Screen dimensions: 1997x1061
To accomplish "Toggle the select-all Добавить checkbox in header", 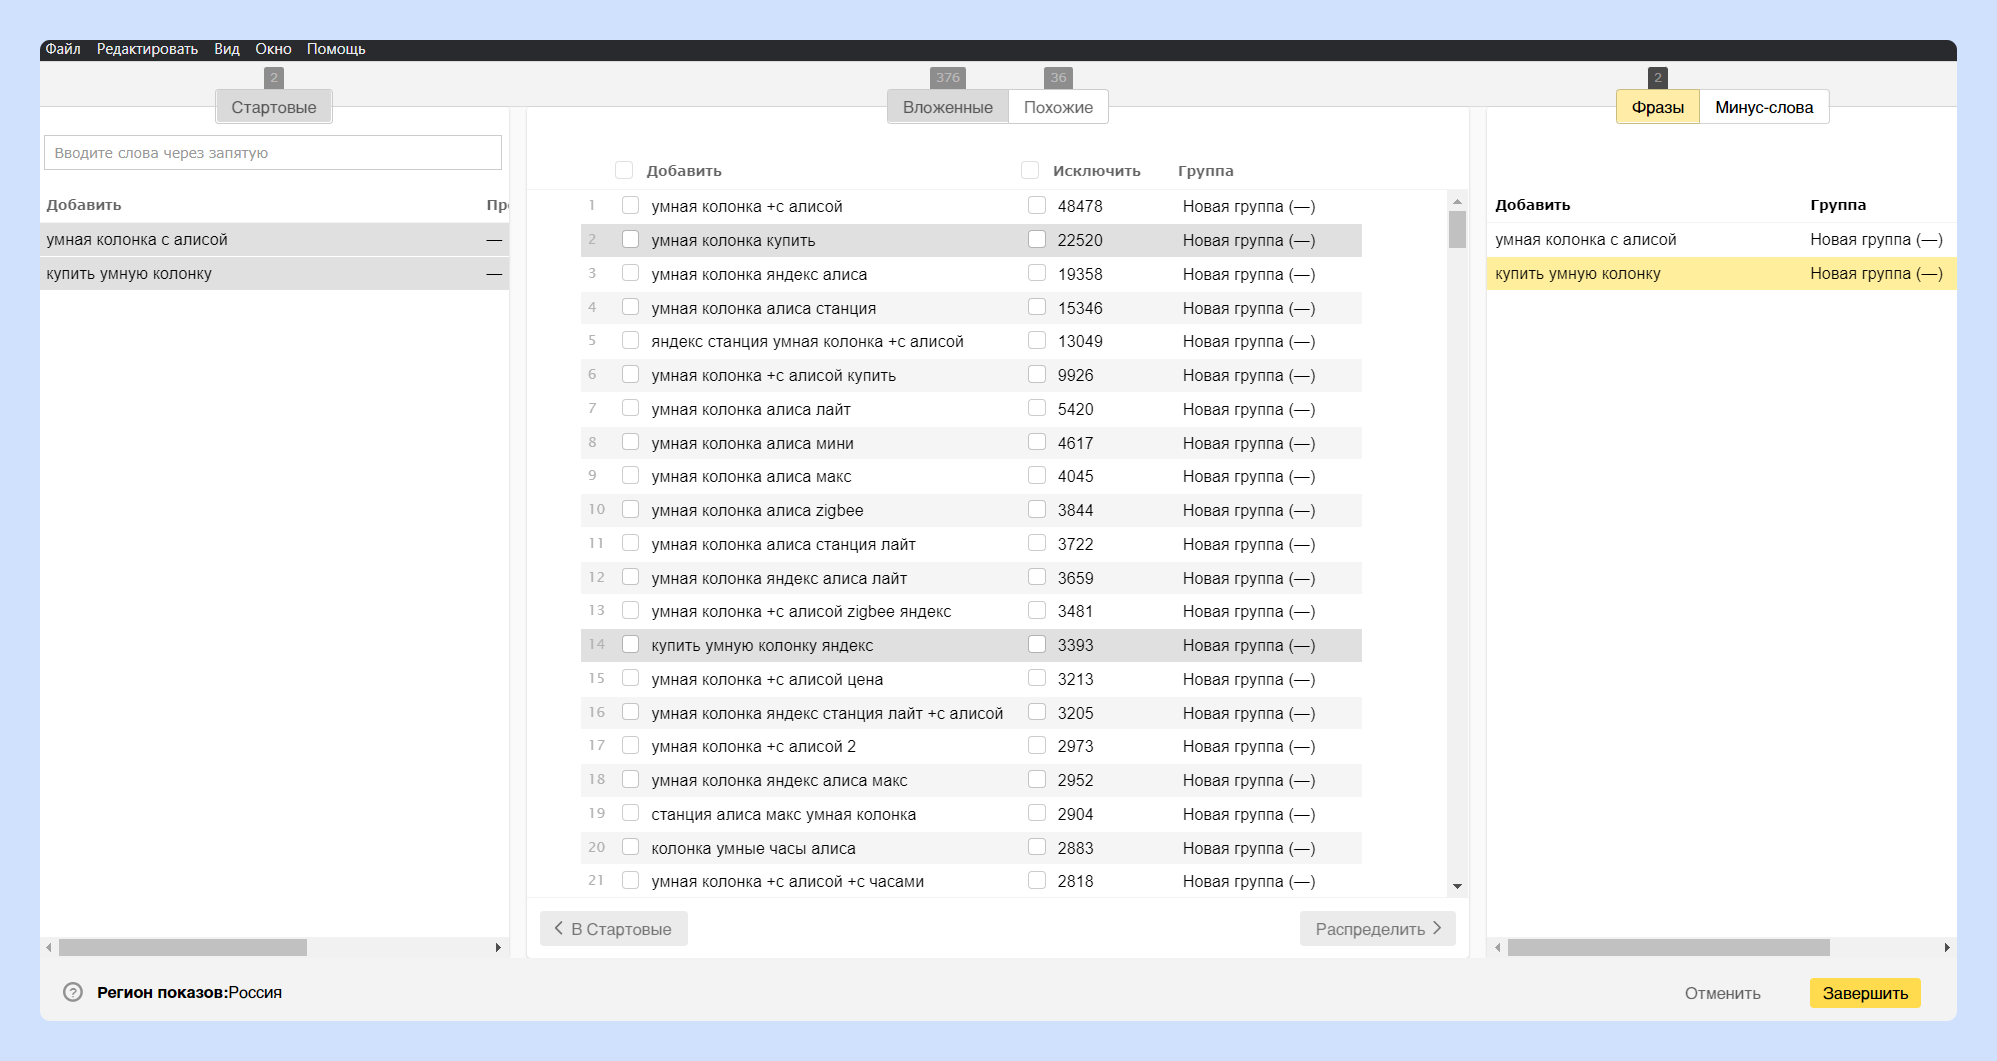I will point(624,170).
